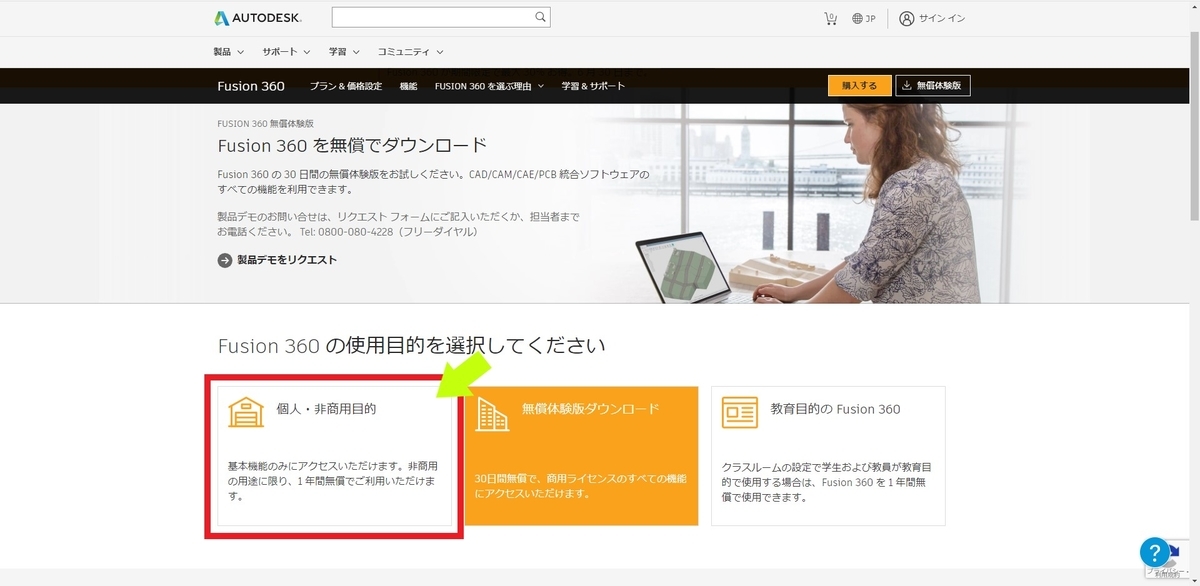
Task: Click the サイン イン person icon
Action: (905, 17)
